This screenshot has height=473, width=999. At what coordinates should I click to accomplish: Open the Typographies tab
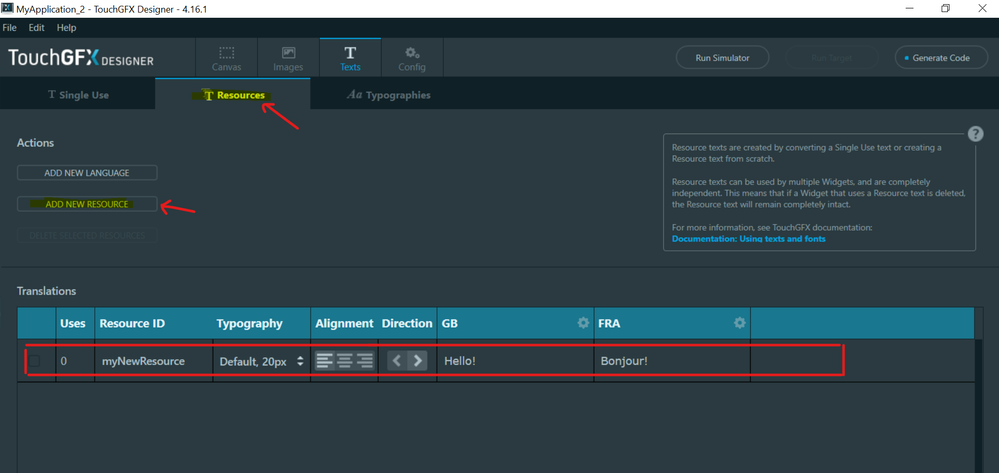pos(388,95)
